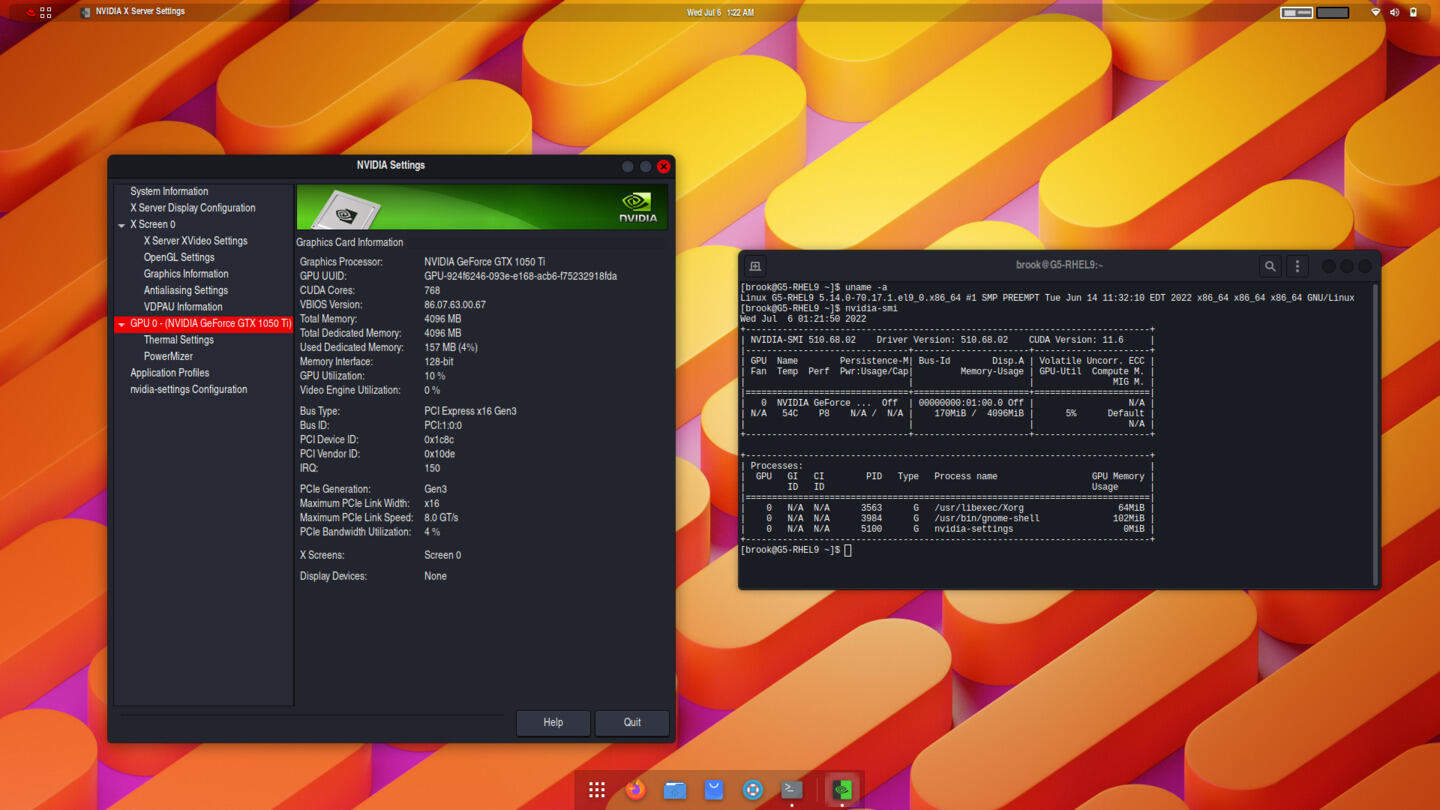
Task: Open the volume speaker indicator
Action: [x=1395, y=12]
